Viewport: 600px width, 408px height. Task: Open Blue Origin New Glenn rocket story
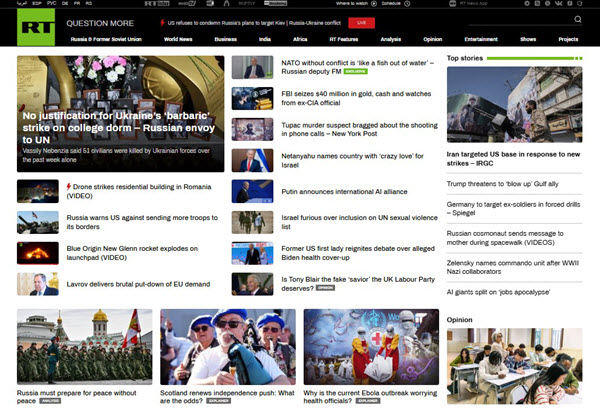132,253
